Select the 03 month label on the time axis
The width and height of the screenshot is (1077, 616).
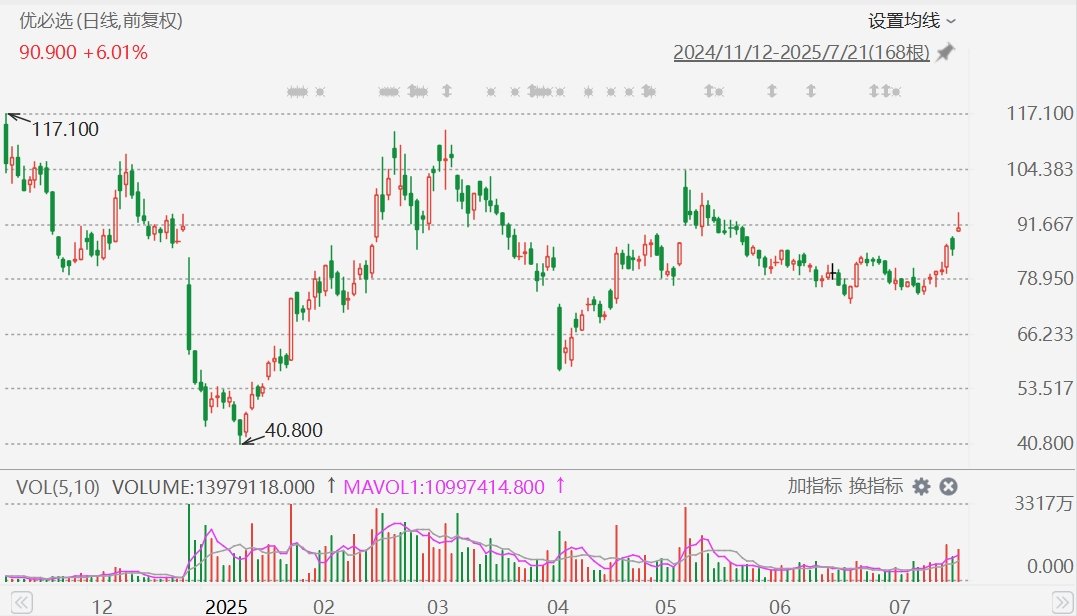tap(436, 606)
